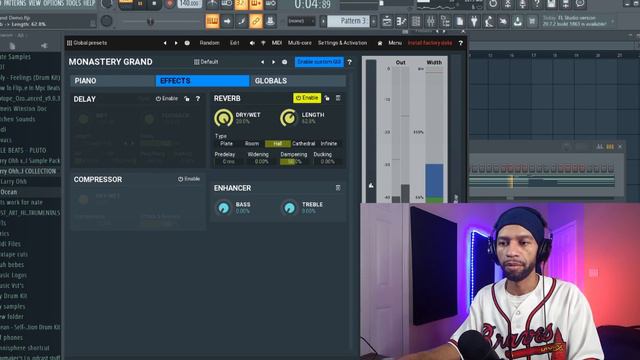Go to previous global preset arrow
The image size is (640, 360).
click(165, 43)
